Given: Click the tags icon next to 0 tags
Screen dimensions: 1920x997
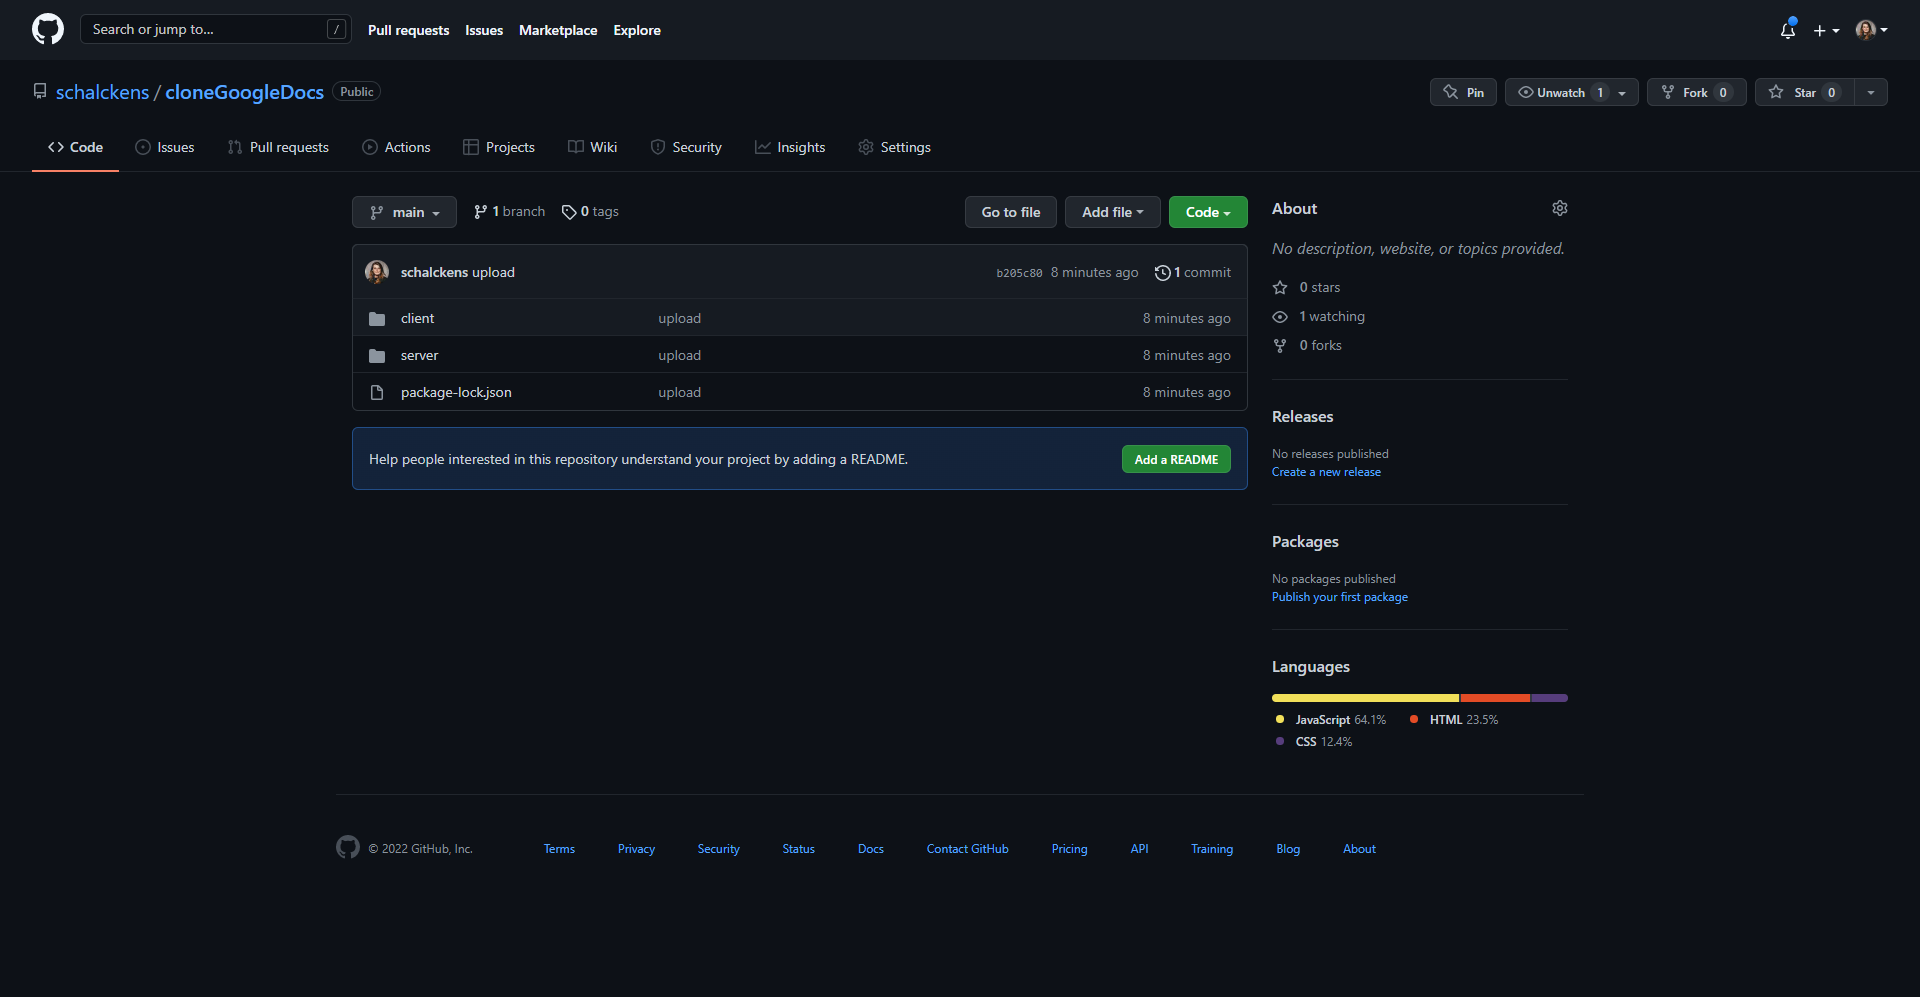Looking at the screenshot, I should point(569,212).
